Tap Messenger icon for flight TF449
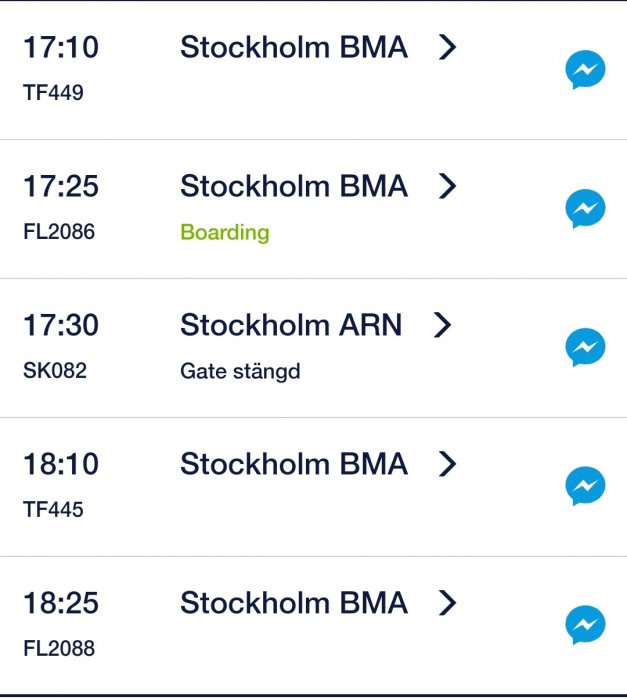This screenshot has height=700, width=627. tap(585, 70)
